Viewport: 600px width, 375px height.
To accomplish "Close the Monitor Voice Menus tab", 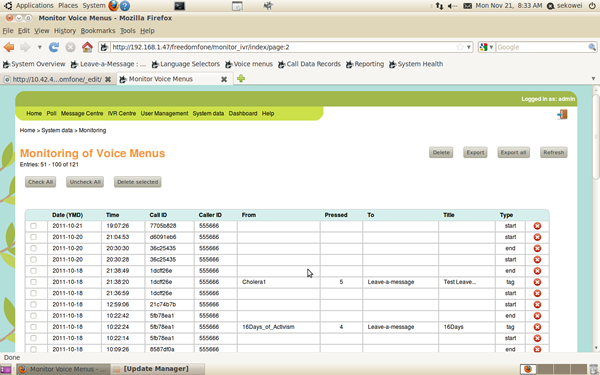I will point(224,79).
